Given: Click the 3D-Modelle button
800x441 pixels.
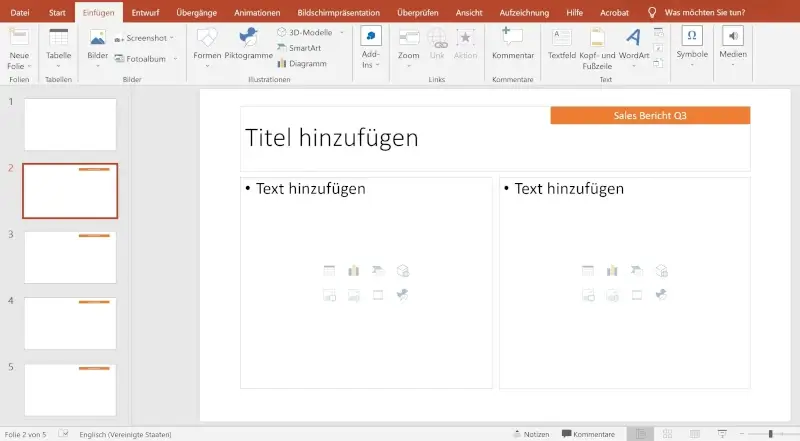Looking at the screenshot, I should click(x=305, y=32).
